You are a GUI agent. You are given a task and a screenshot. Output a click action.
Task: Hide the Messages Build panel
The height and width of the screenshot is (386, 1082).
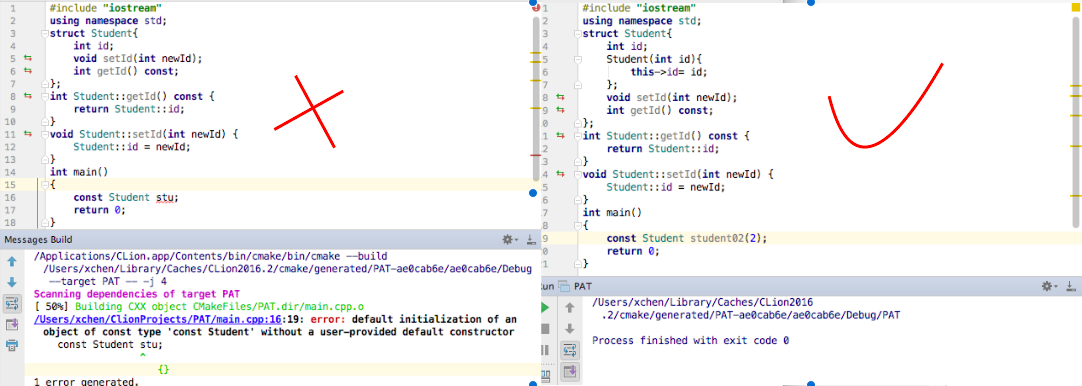pyautogui.click(x=530, y=240)
